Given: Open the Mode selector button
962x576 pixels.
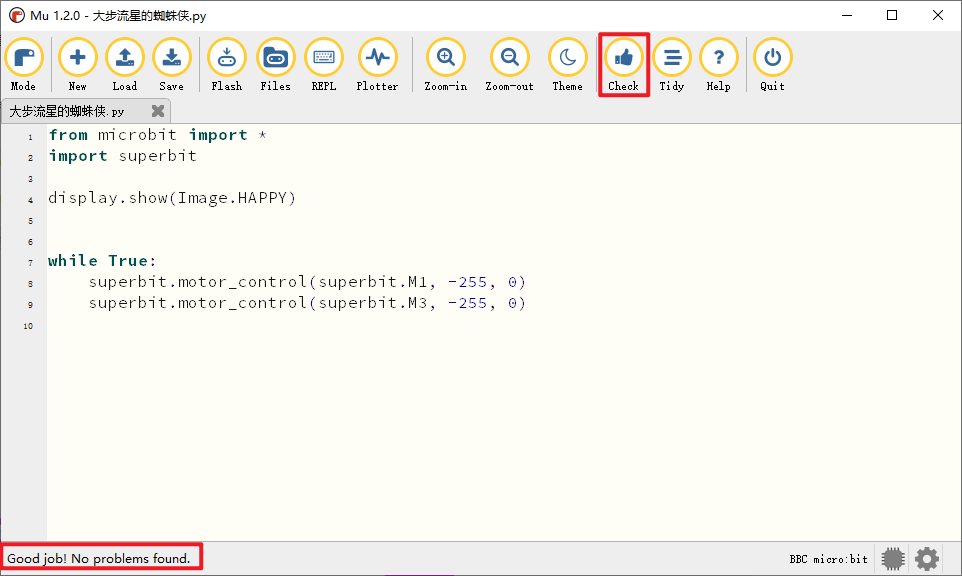Looking at the screenshot, I should pyautogui.click(x=23, y=65).
